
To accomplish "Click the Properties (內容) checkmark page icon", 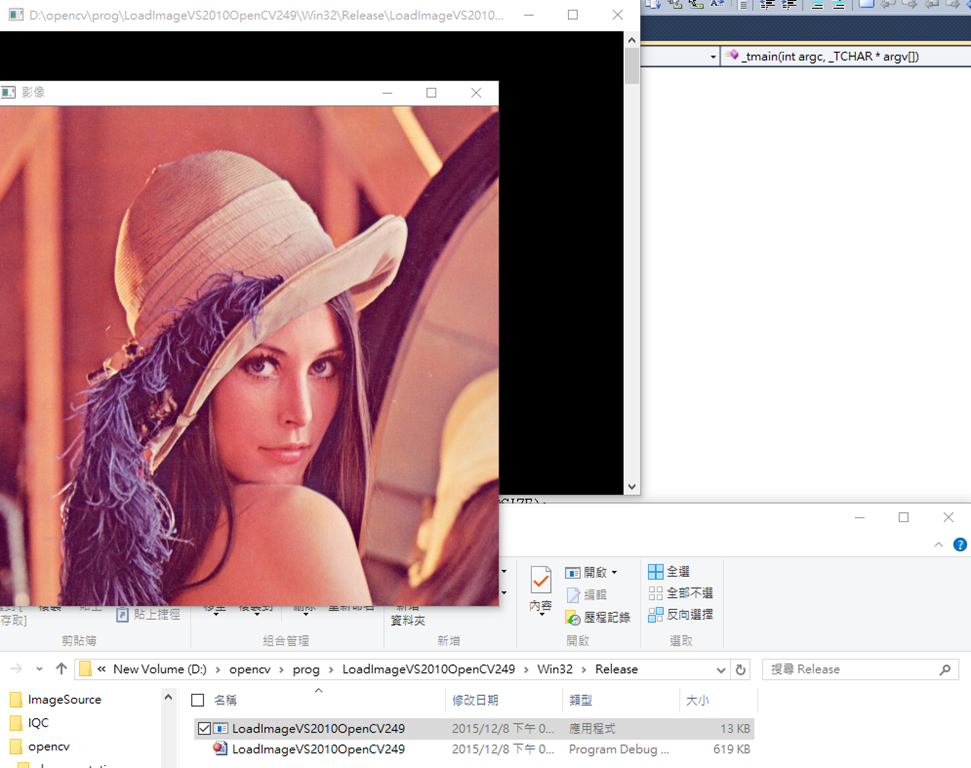I will (x=541, y=580).
